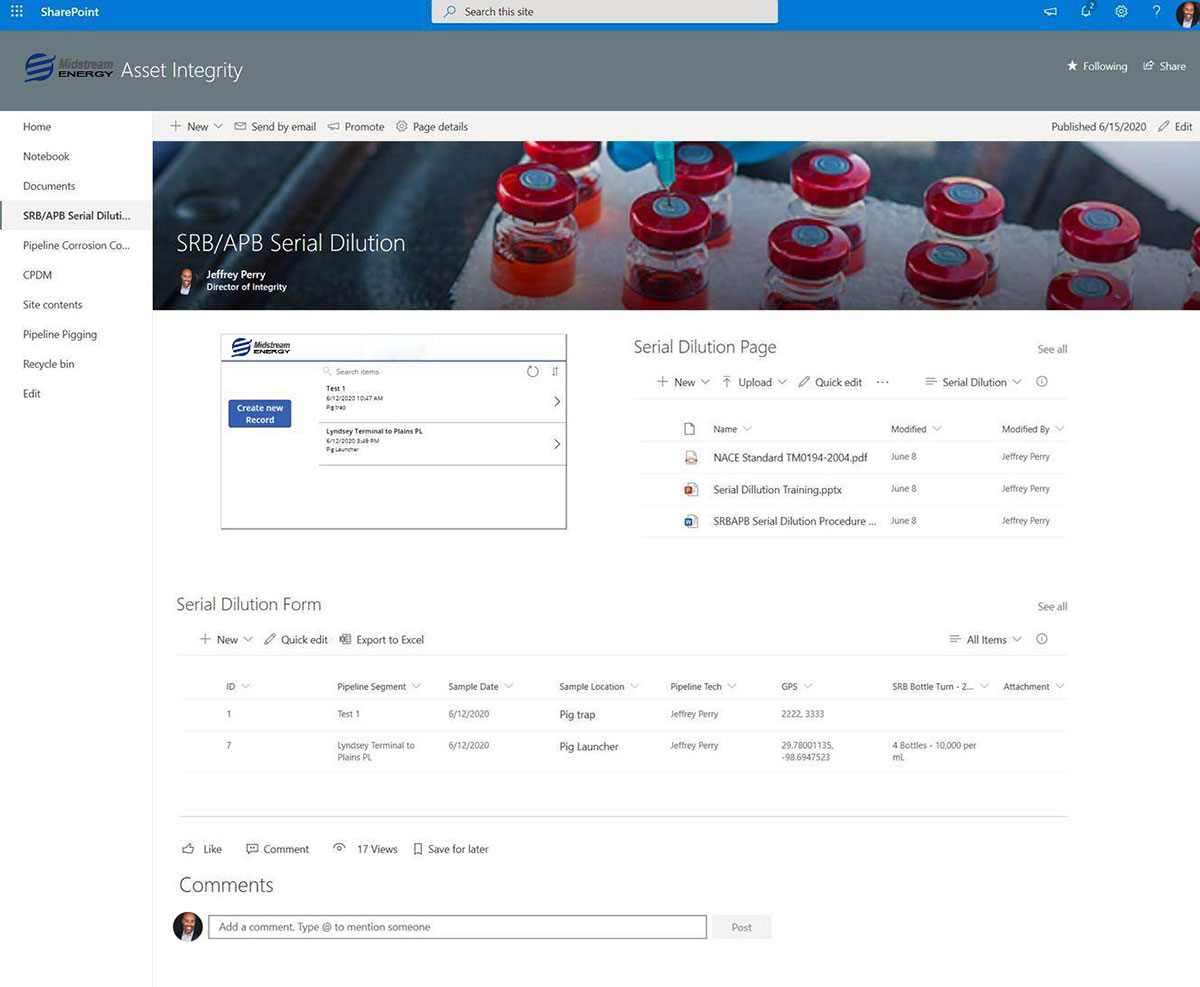
Task: Click Promote in command bar
Action: (356, 126)
